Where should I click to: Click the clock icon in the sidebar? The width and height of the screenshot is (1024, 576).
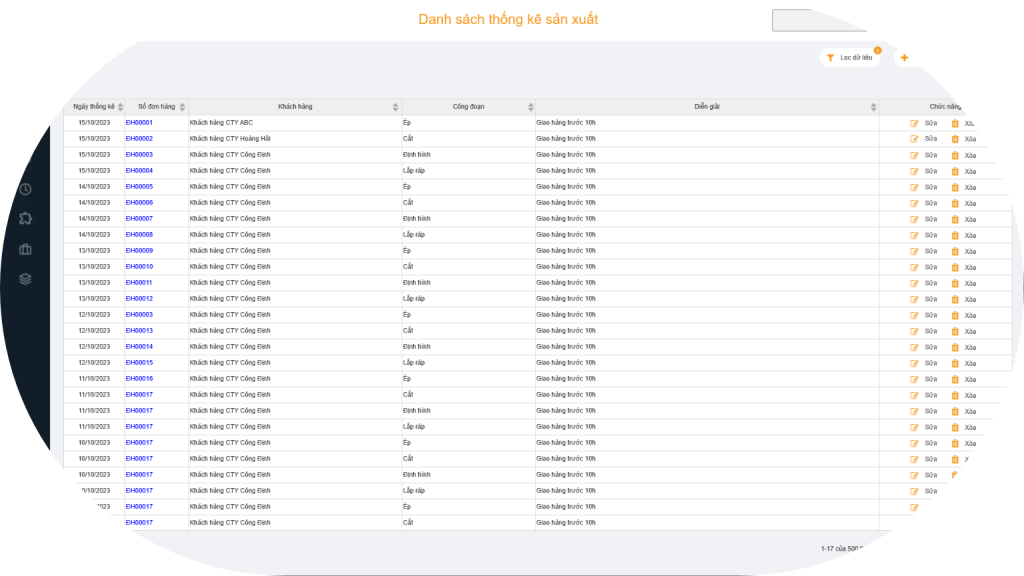[x=25, y=189]
